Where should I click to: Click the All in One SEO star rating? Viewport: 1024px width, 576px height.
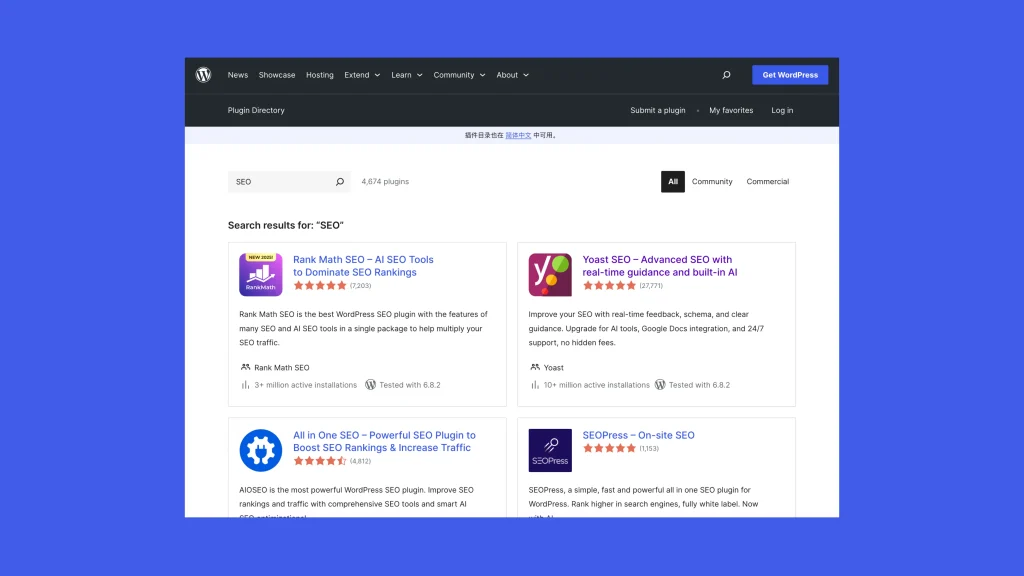point(320,461)
